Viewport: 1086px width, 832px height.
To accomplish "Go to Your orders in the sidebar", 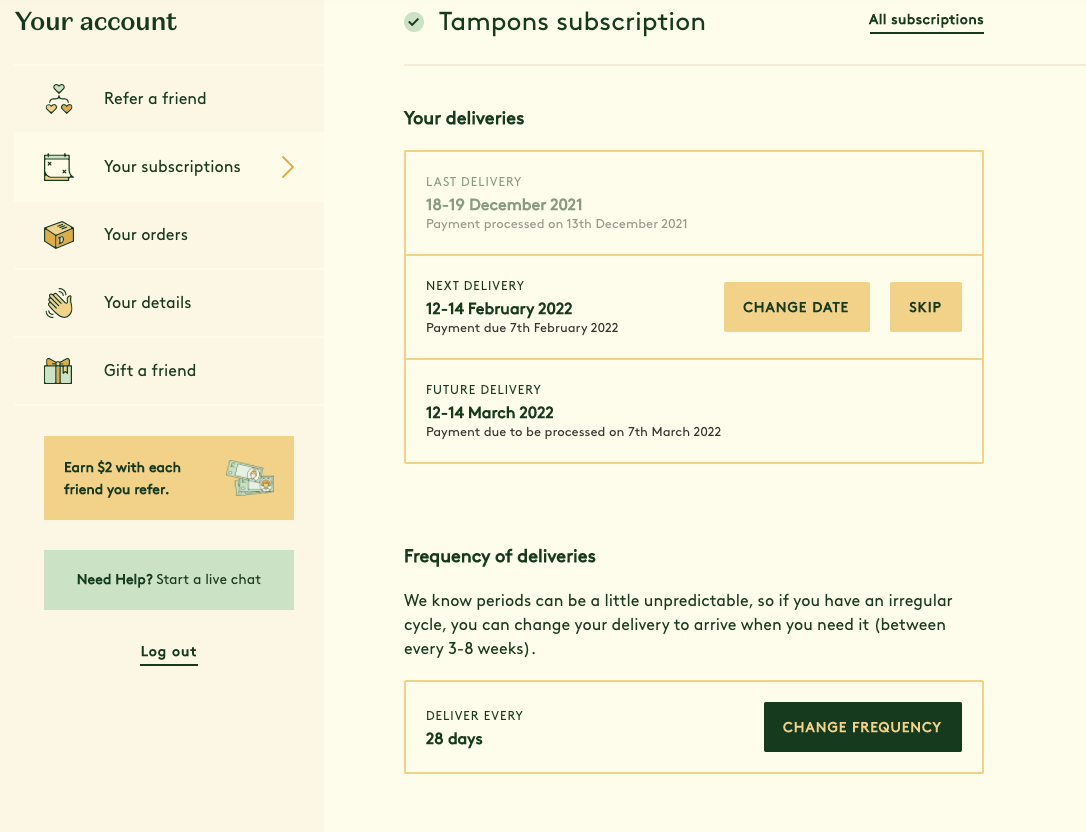I will click(x=146, y=235).
